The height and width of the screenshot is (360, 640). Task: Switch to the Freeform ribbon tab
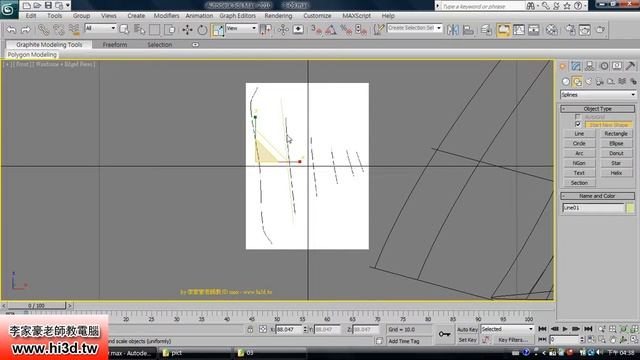(x=115, y=44)
